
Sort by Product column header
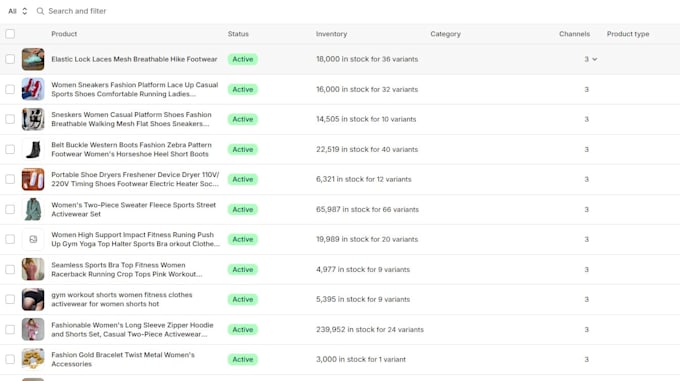pyautogui.click(x=64, y=34)
